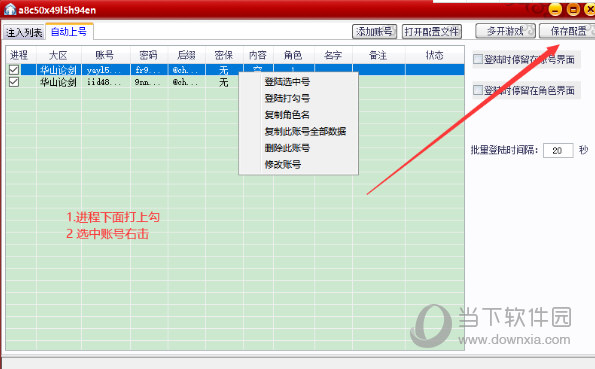Image resolution: width=595 pixels, height=369 pixels.
Task: Click the 名字 column header
Action: [x=334, y=55]
